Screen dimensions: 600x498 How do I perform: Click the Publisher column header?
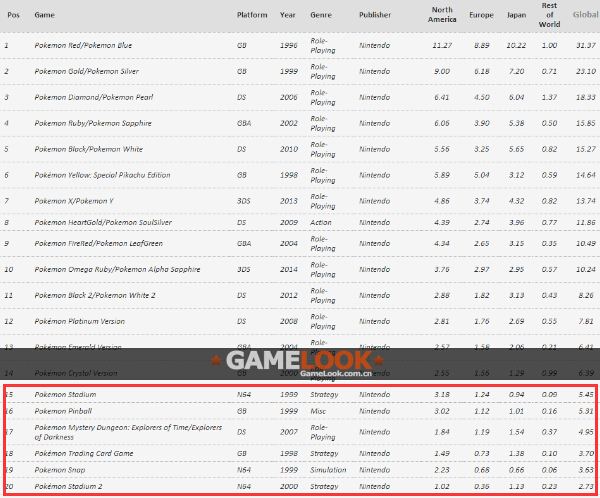click(375, 15)
